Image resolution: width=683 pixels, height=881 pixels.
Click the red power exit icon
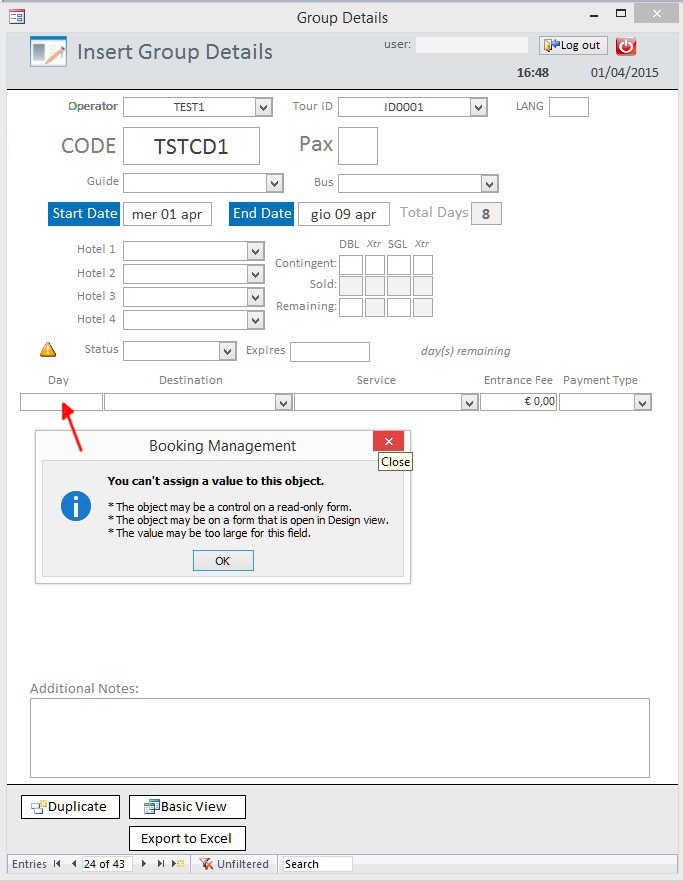625,46
